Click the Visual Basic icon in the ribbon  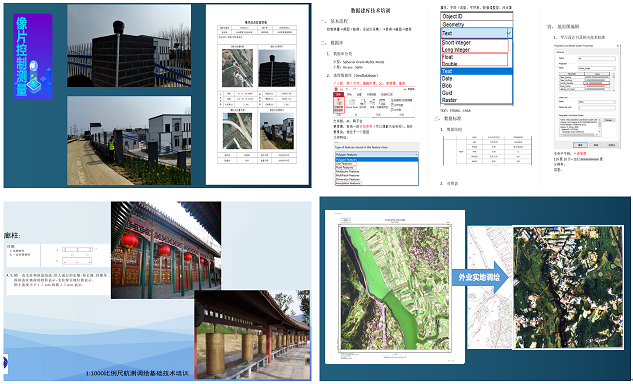[x=352, y=104]
